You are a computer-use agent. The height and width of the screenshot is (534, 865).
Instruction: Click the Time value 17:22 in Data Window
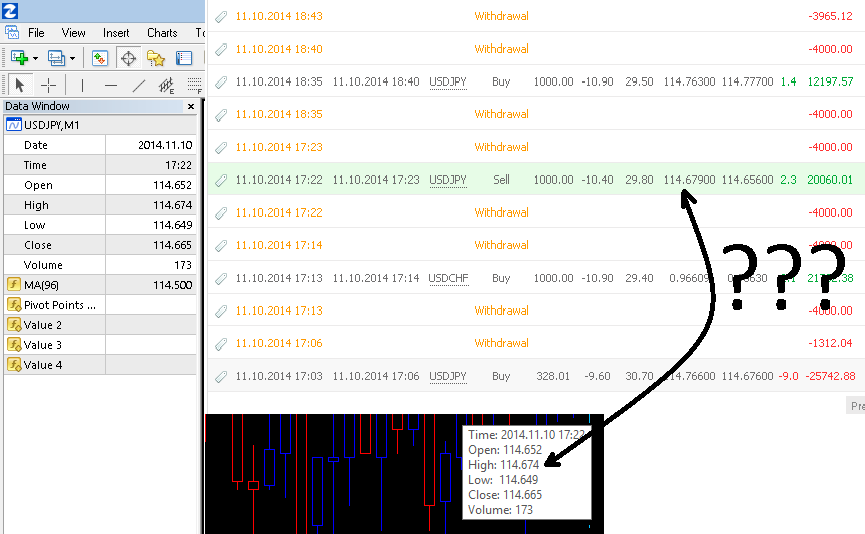tap(178, 165)
